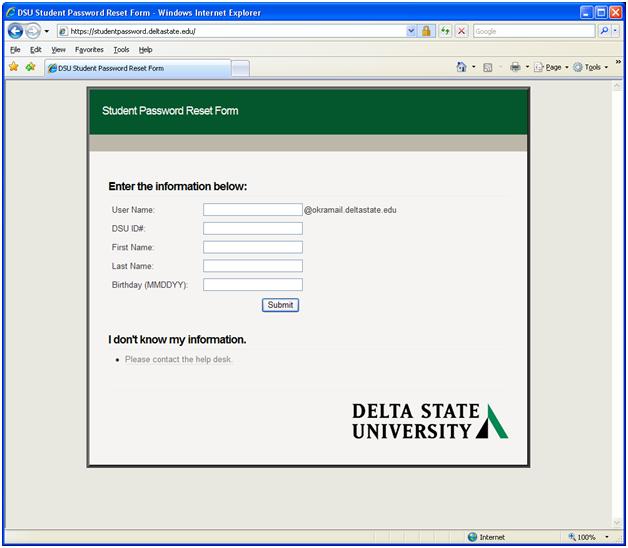Stop loading with the red X icon
This screenshot has width=628, height=548.
coord(461,31)
